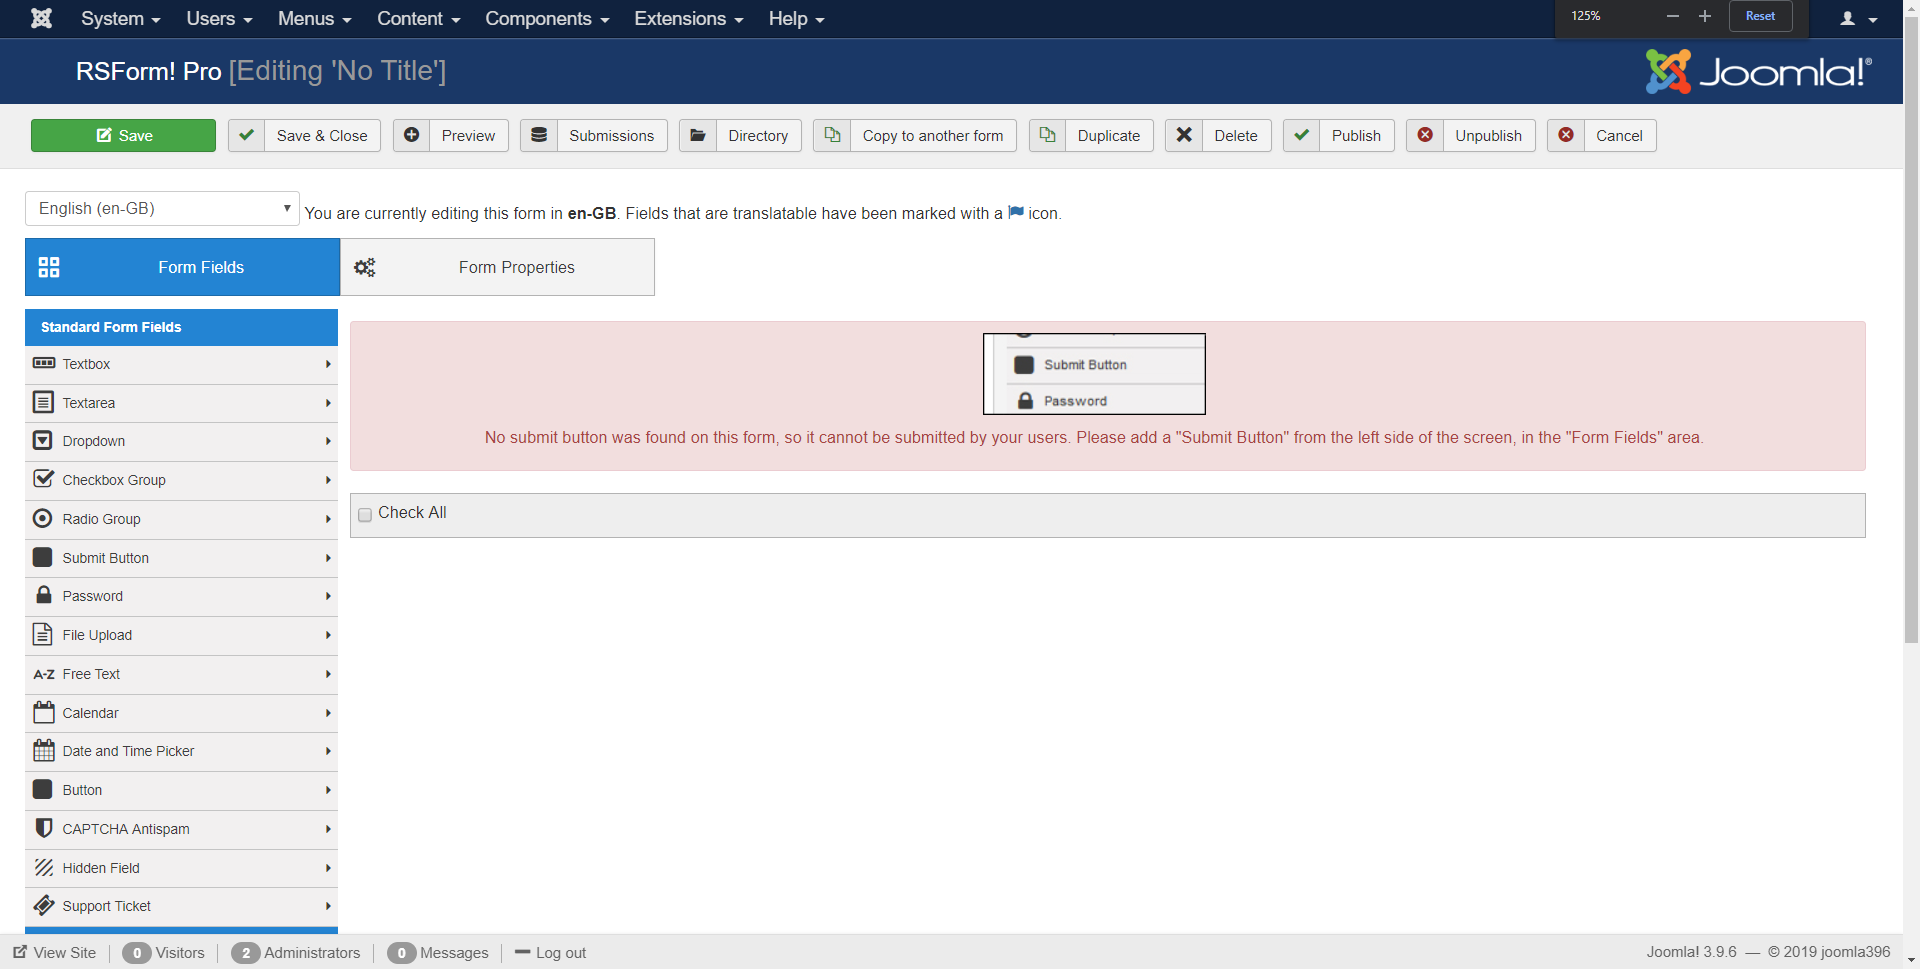Viewport: 1920px width, 969px height.
Task: Open the Extensions menu
Action: click(688, 19)
